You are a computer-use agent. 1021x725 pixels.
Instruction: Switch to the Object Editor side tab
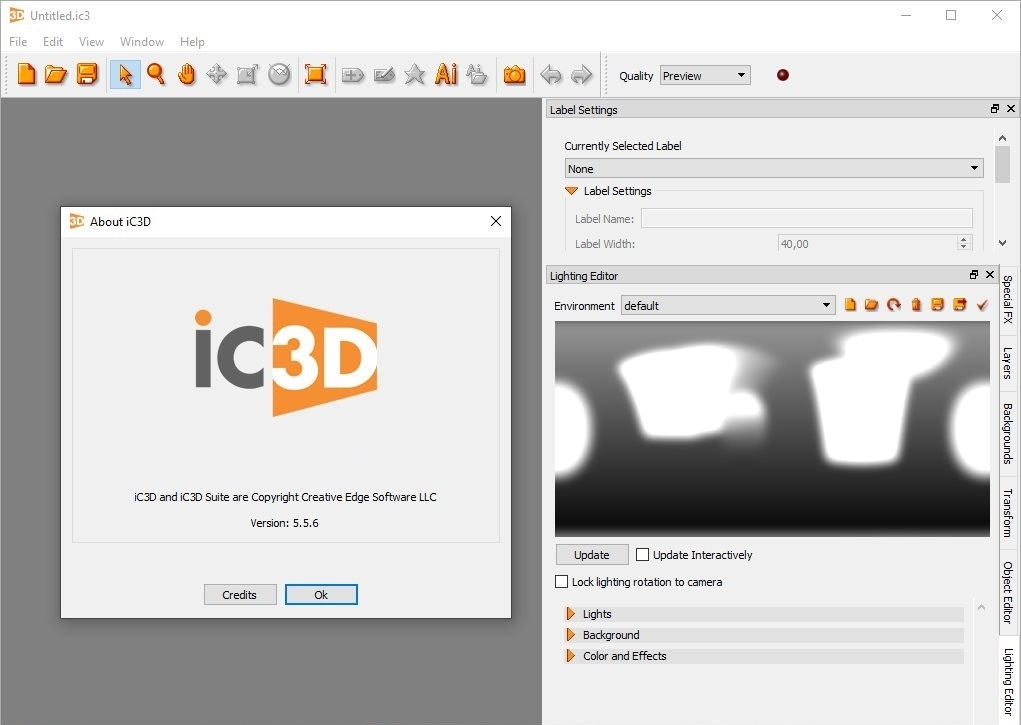pyautogui.click(x=1008, y=592)
